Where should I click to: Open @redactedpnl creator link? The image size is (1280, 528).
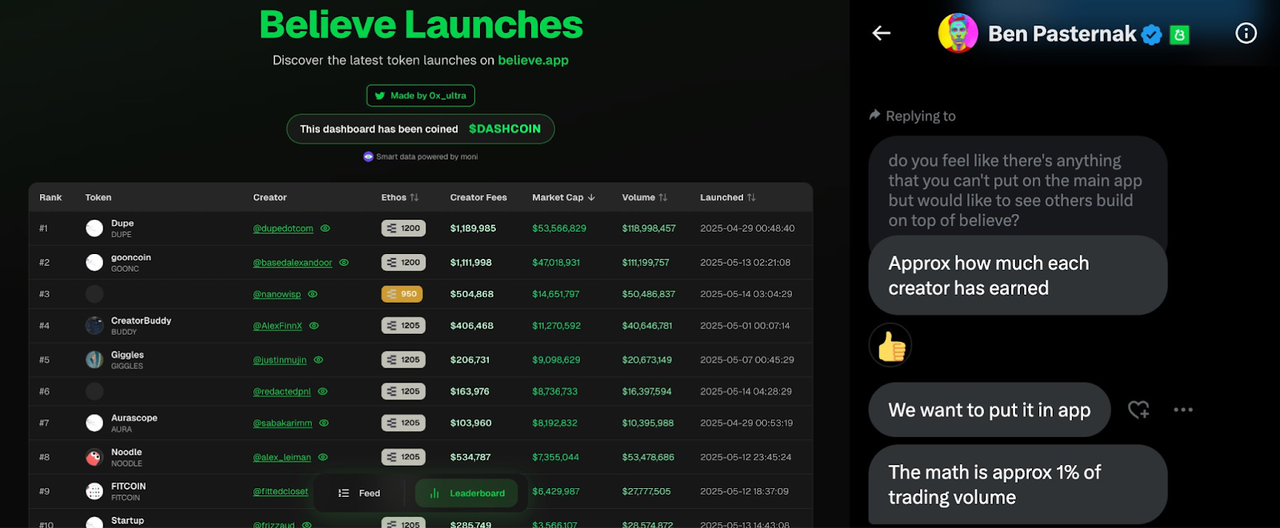coord(282,391)
